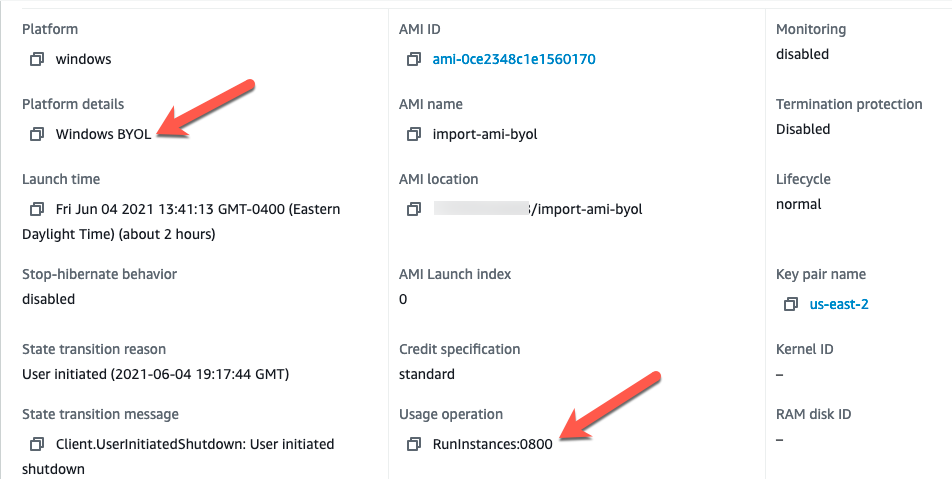Copy the State transition message text
952x479 pixels.
coord(37,444)
